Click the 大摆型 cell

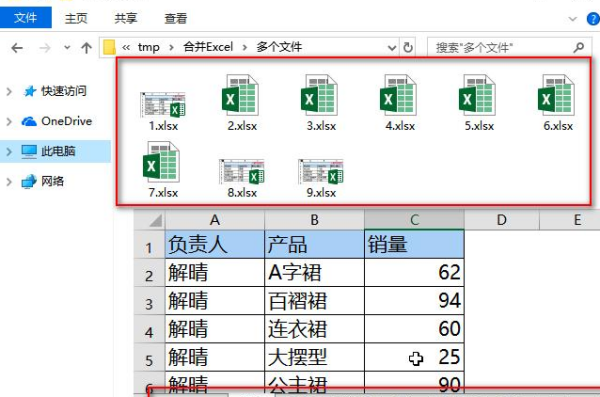[x=315, y=358]
